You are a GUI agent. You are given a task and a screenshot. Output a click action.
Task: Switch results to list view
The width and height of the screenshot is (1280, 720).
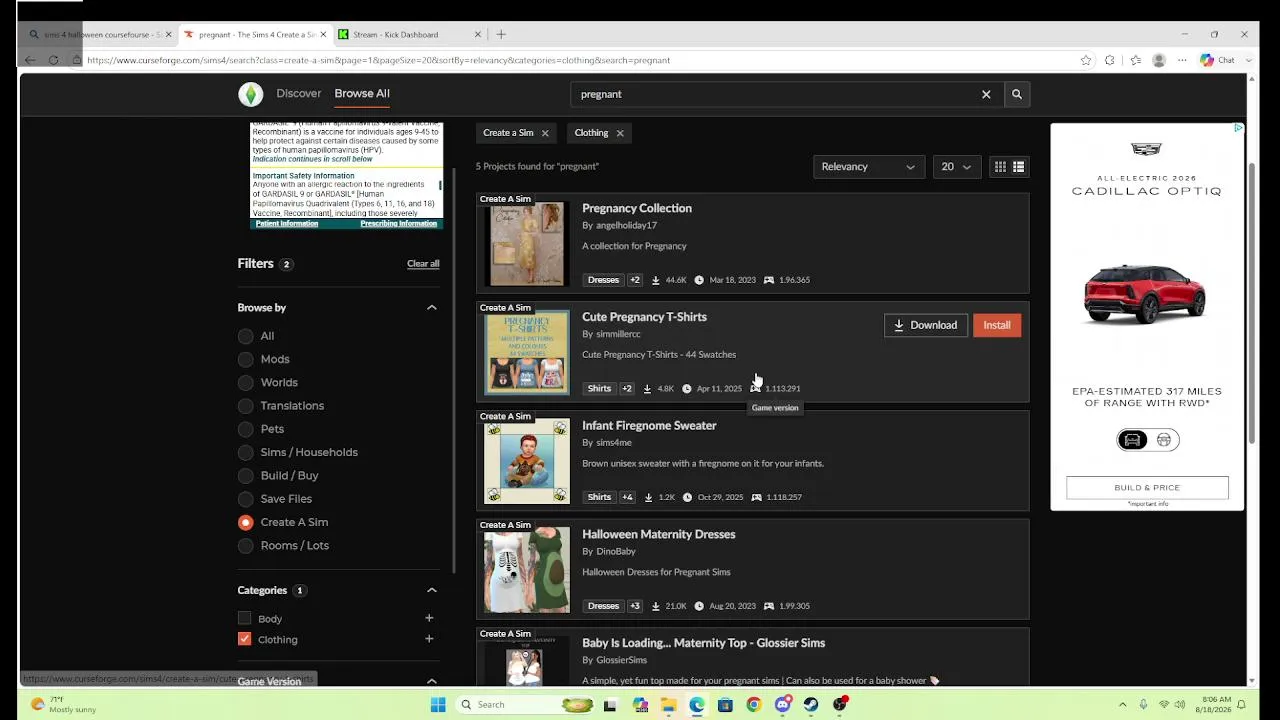coord(1018,167)
